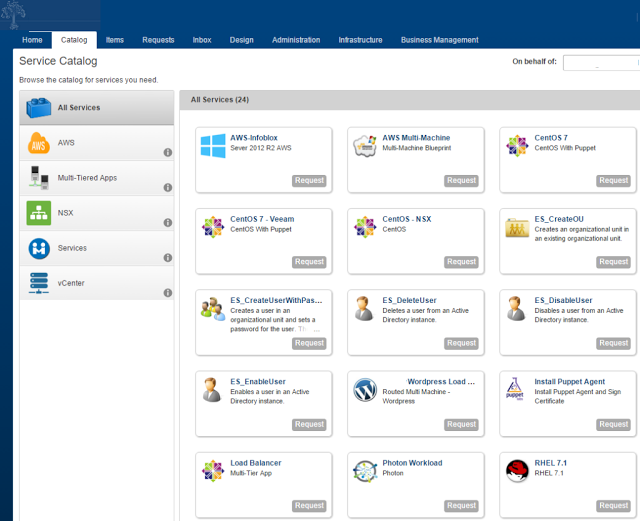Request the ES_CreateOU workflow

[x=613, y=262]
